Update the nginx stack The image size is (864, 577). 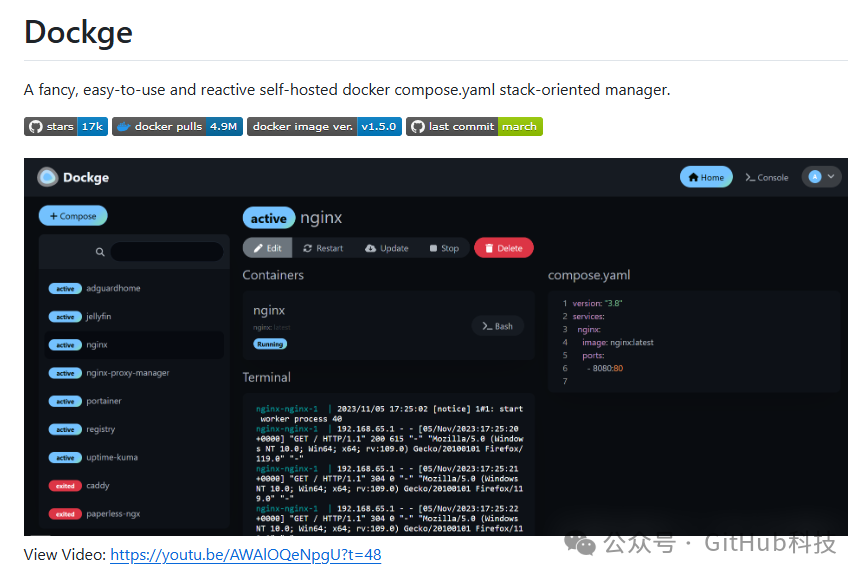tap(387, 248)
